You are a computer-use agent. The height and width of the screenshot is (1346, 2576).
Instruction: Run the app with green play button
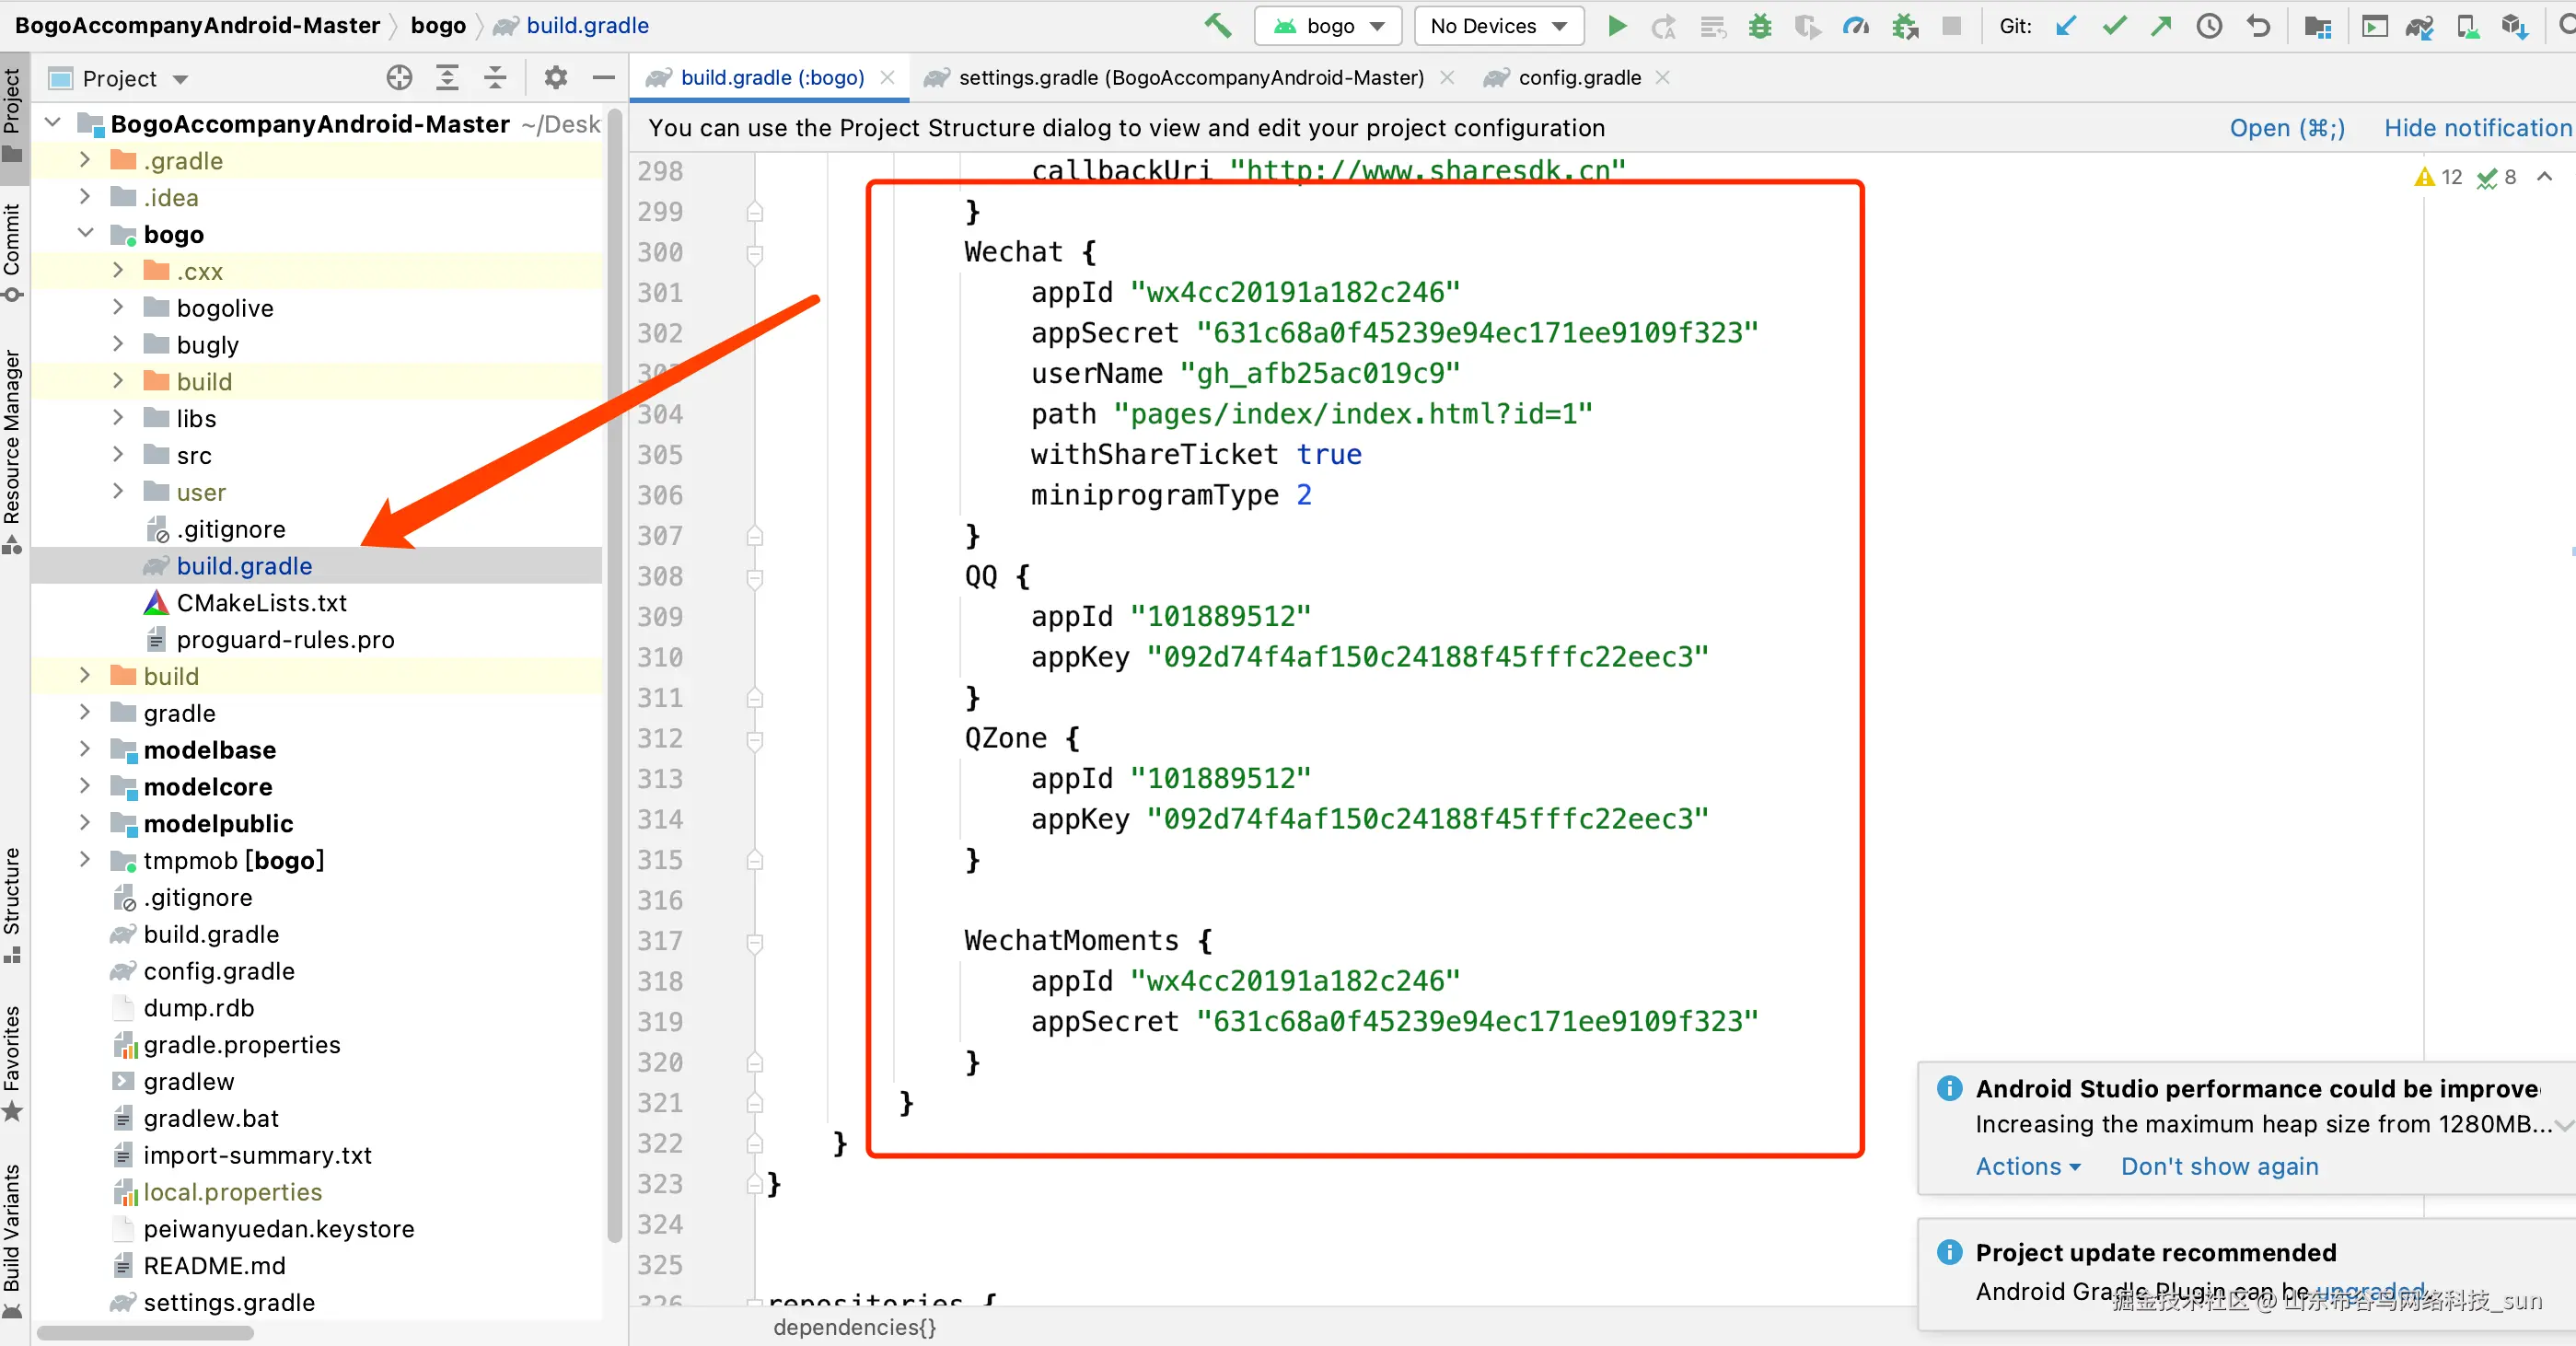click(x=1616, y=26)
